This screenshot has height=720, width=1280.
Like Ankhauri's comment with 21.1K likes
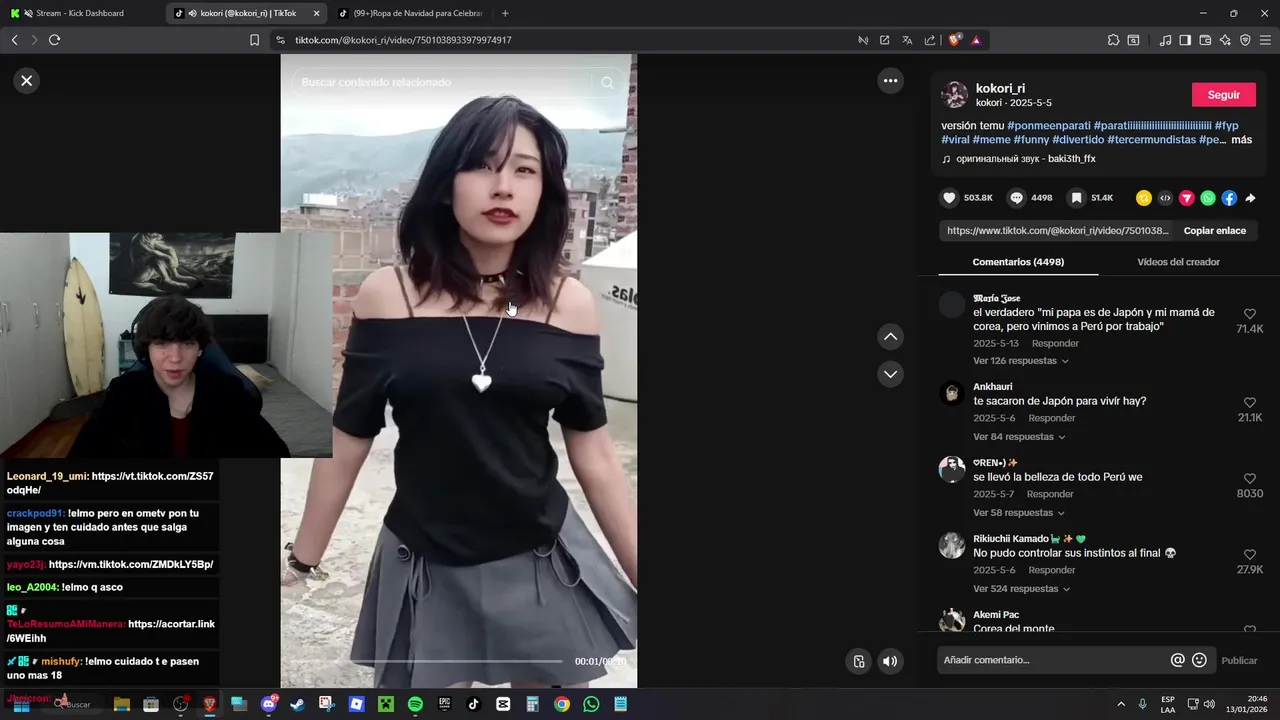[1249, 403]
